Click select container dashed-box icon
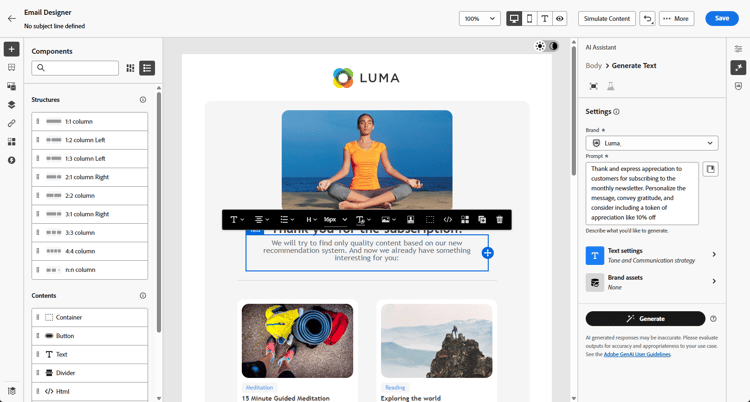 tap(430, 220)
